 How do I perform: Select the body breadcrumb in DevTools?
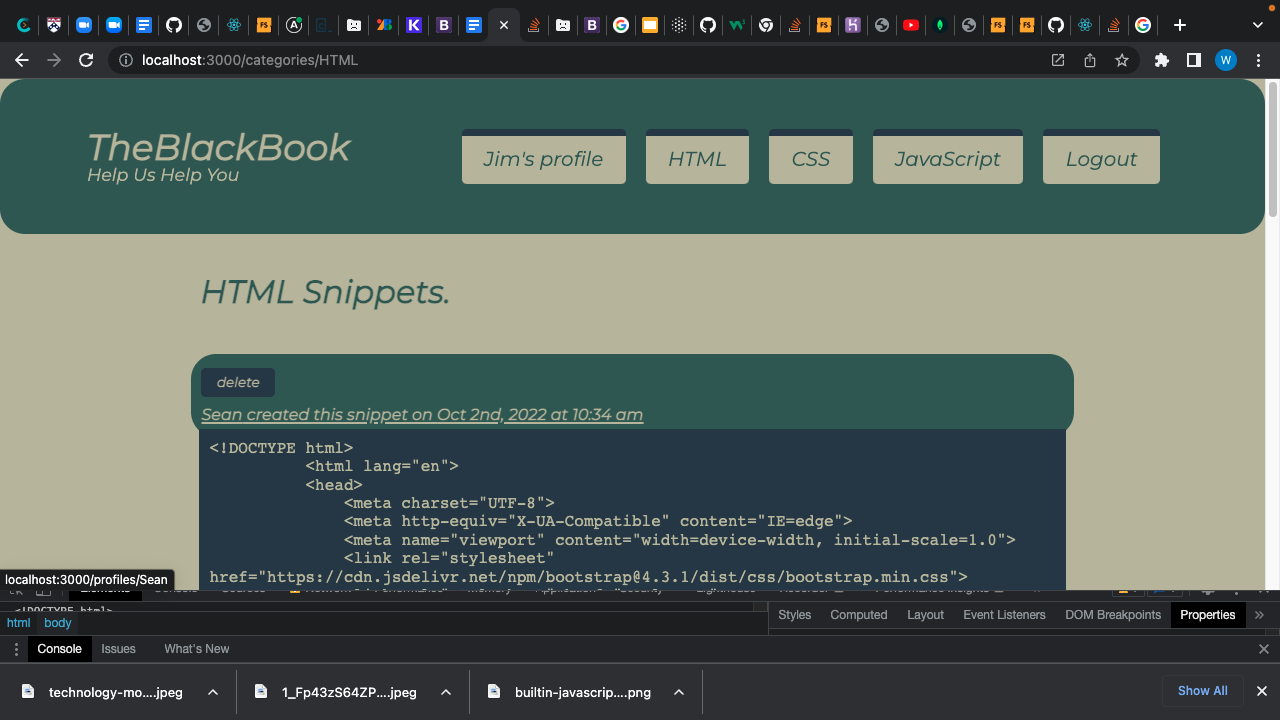pos(58,623)
